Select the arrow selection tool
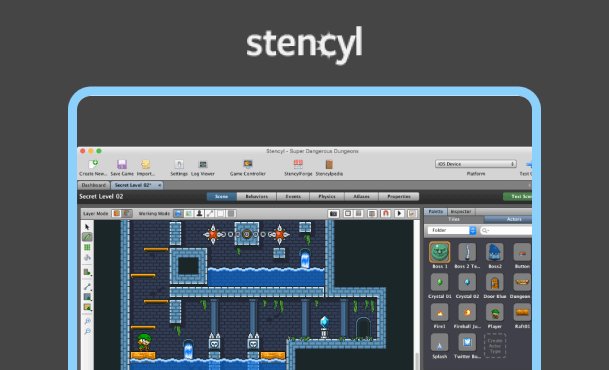Viewport: 609px width, 370px height. tap(87, 227)
